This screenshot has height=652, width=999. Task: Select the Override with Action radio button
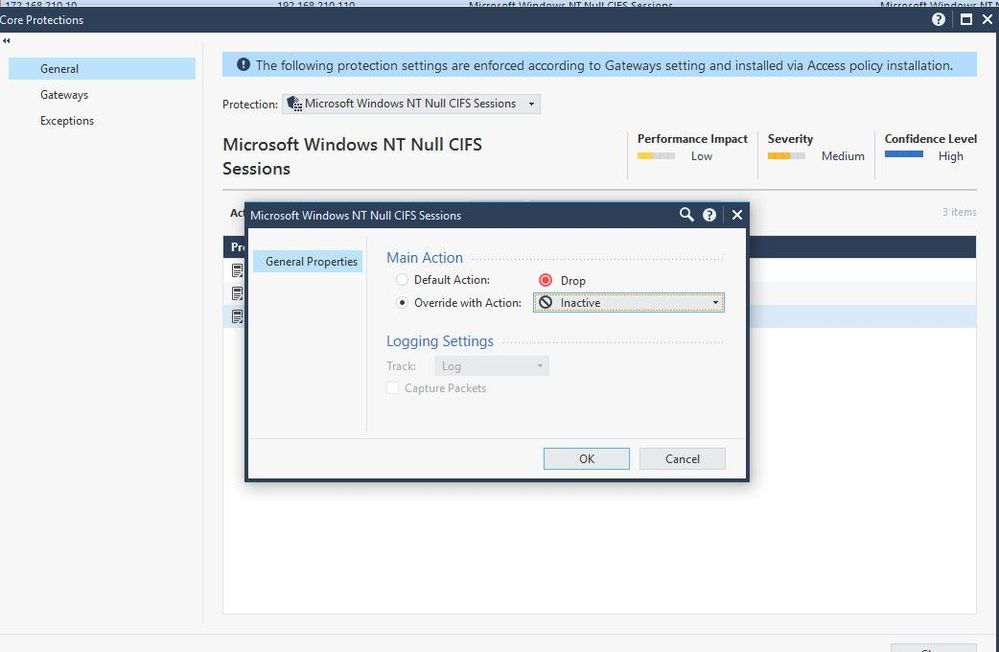click(x=402, y=302)
